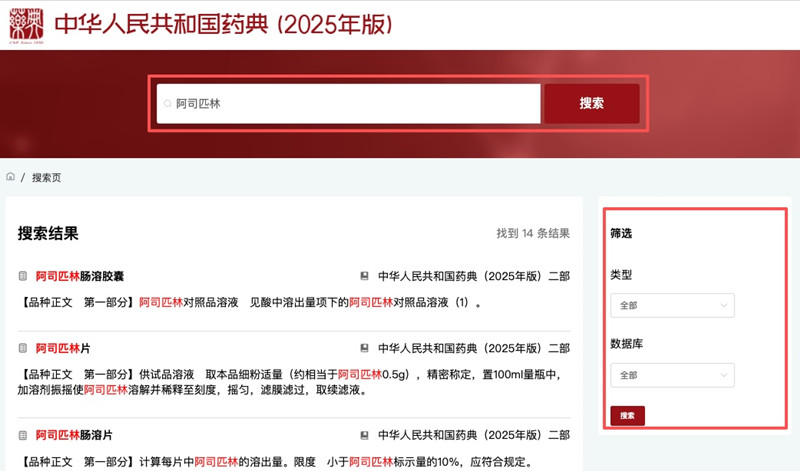This screenshot has width=800, height=471.
Task: Click the site title 中华人民共和国药典 (2025年版)
Action: tap(223, 24)
